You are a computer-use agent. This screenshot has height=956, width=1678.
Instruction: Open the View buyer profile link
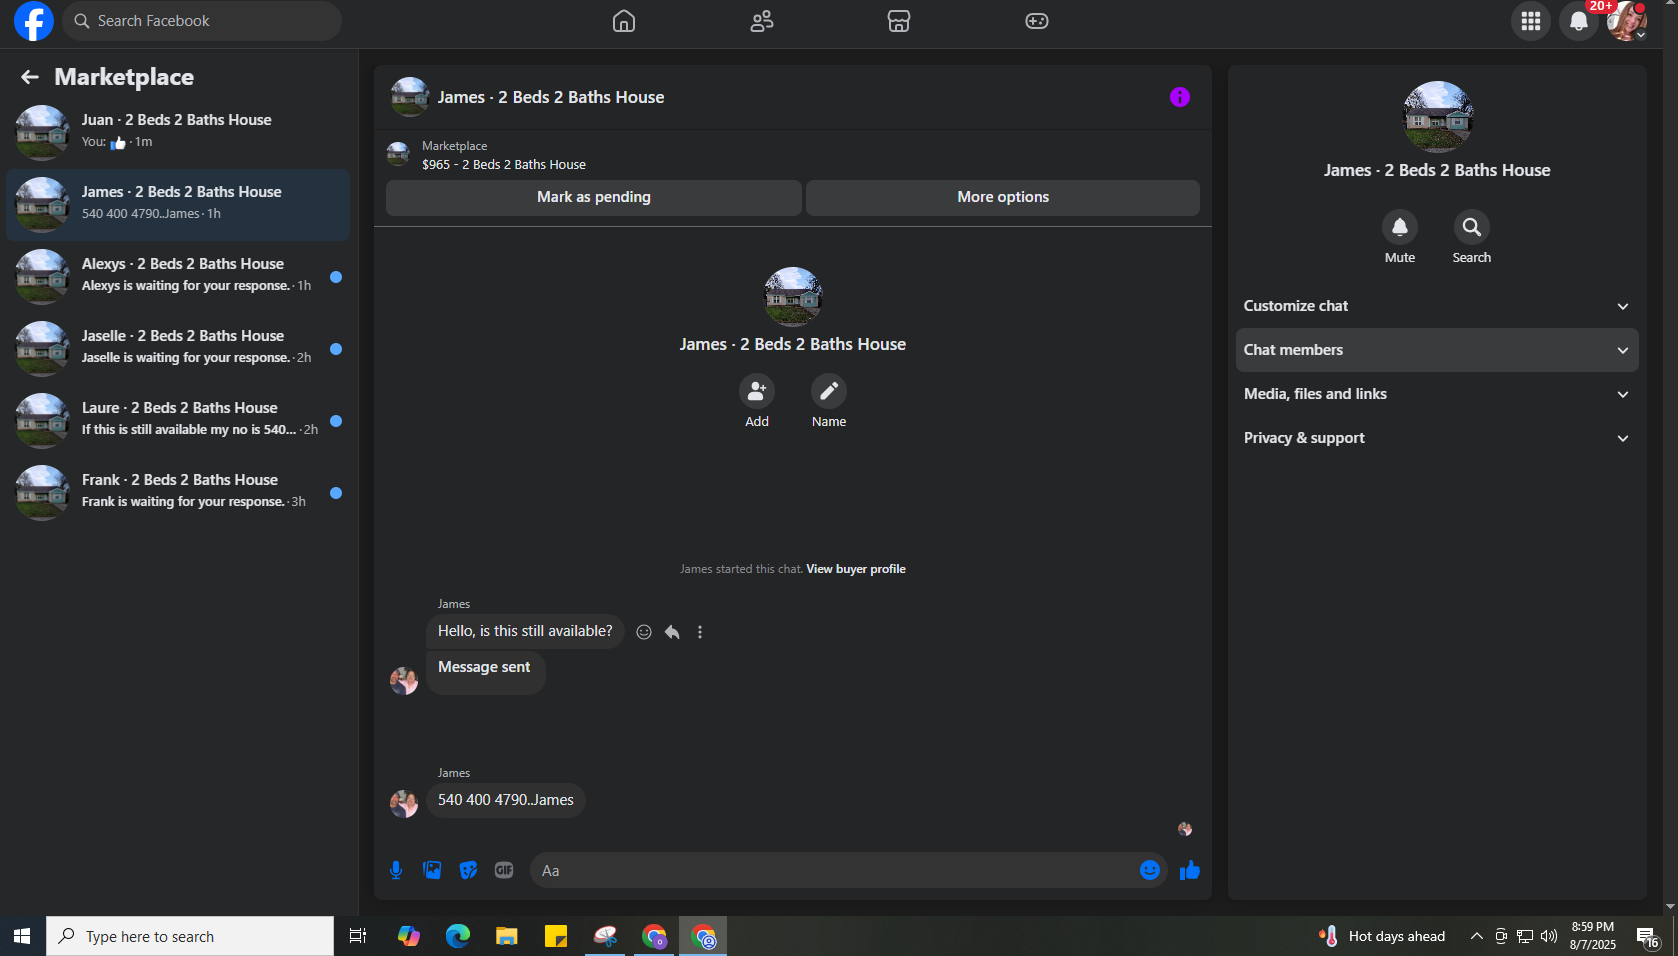click(x=856, y=569)
